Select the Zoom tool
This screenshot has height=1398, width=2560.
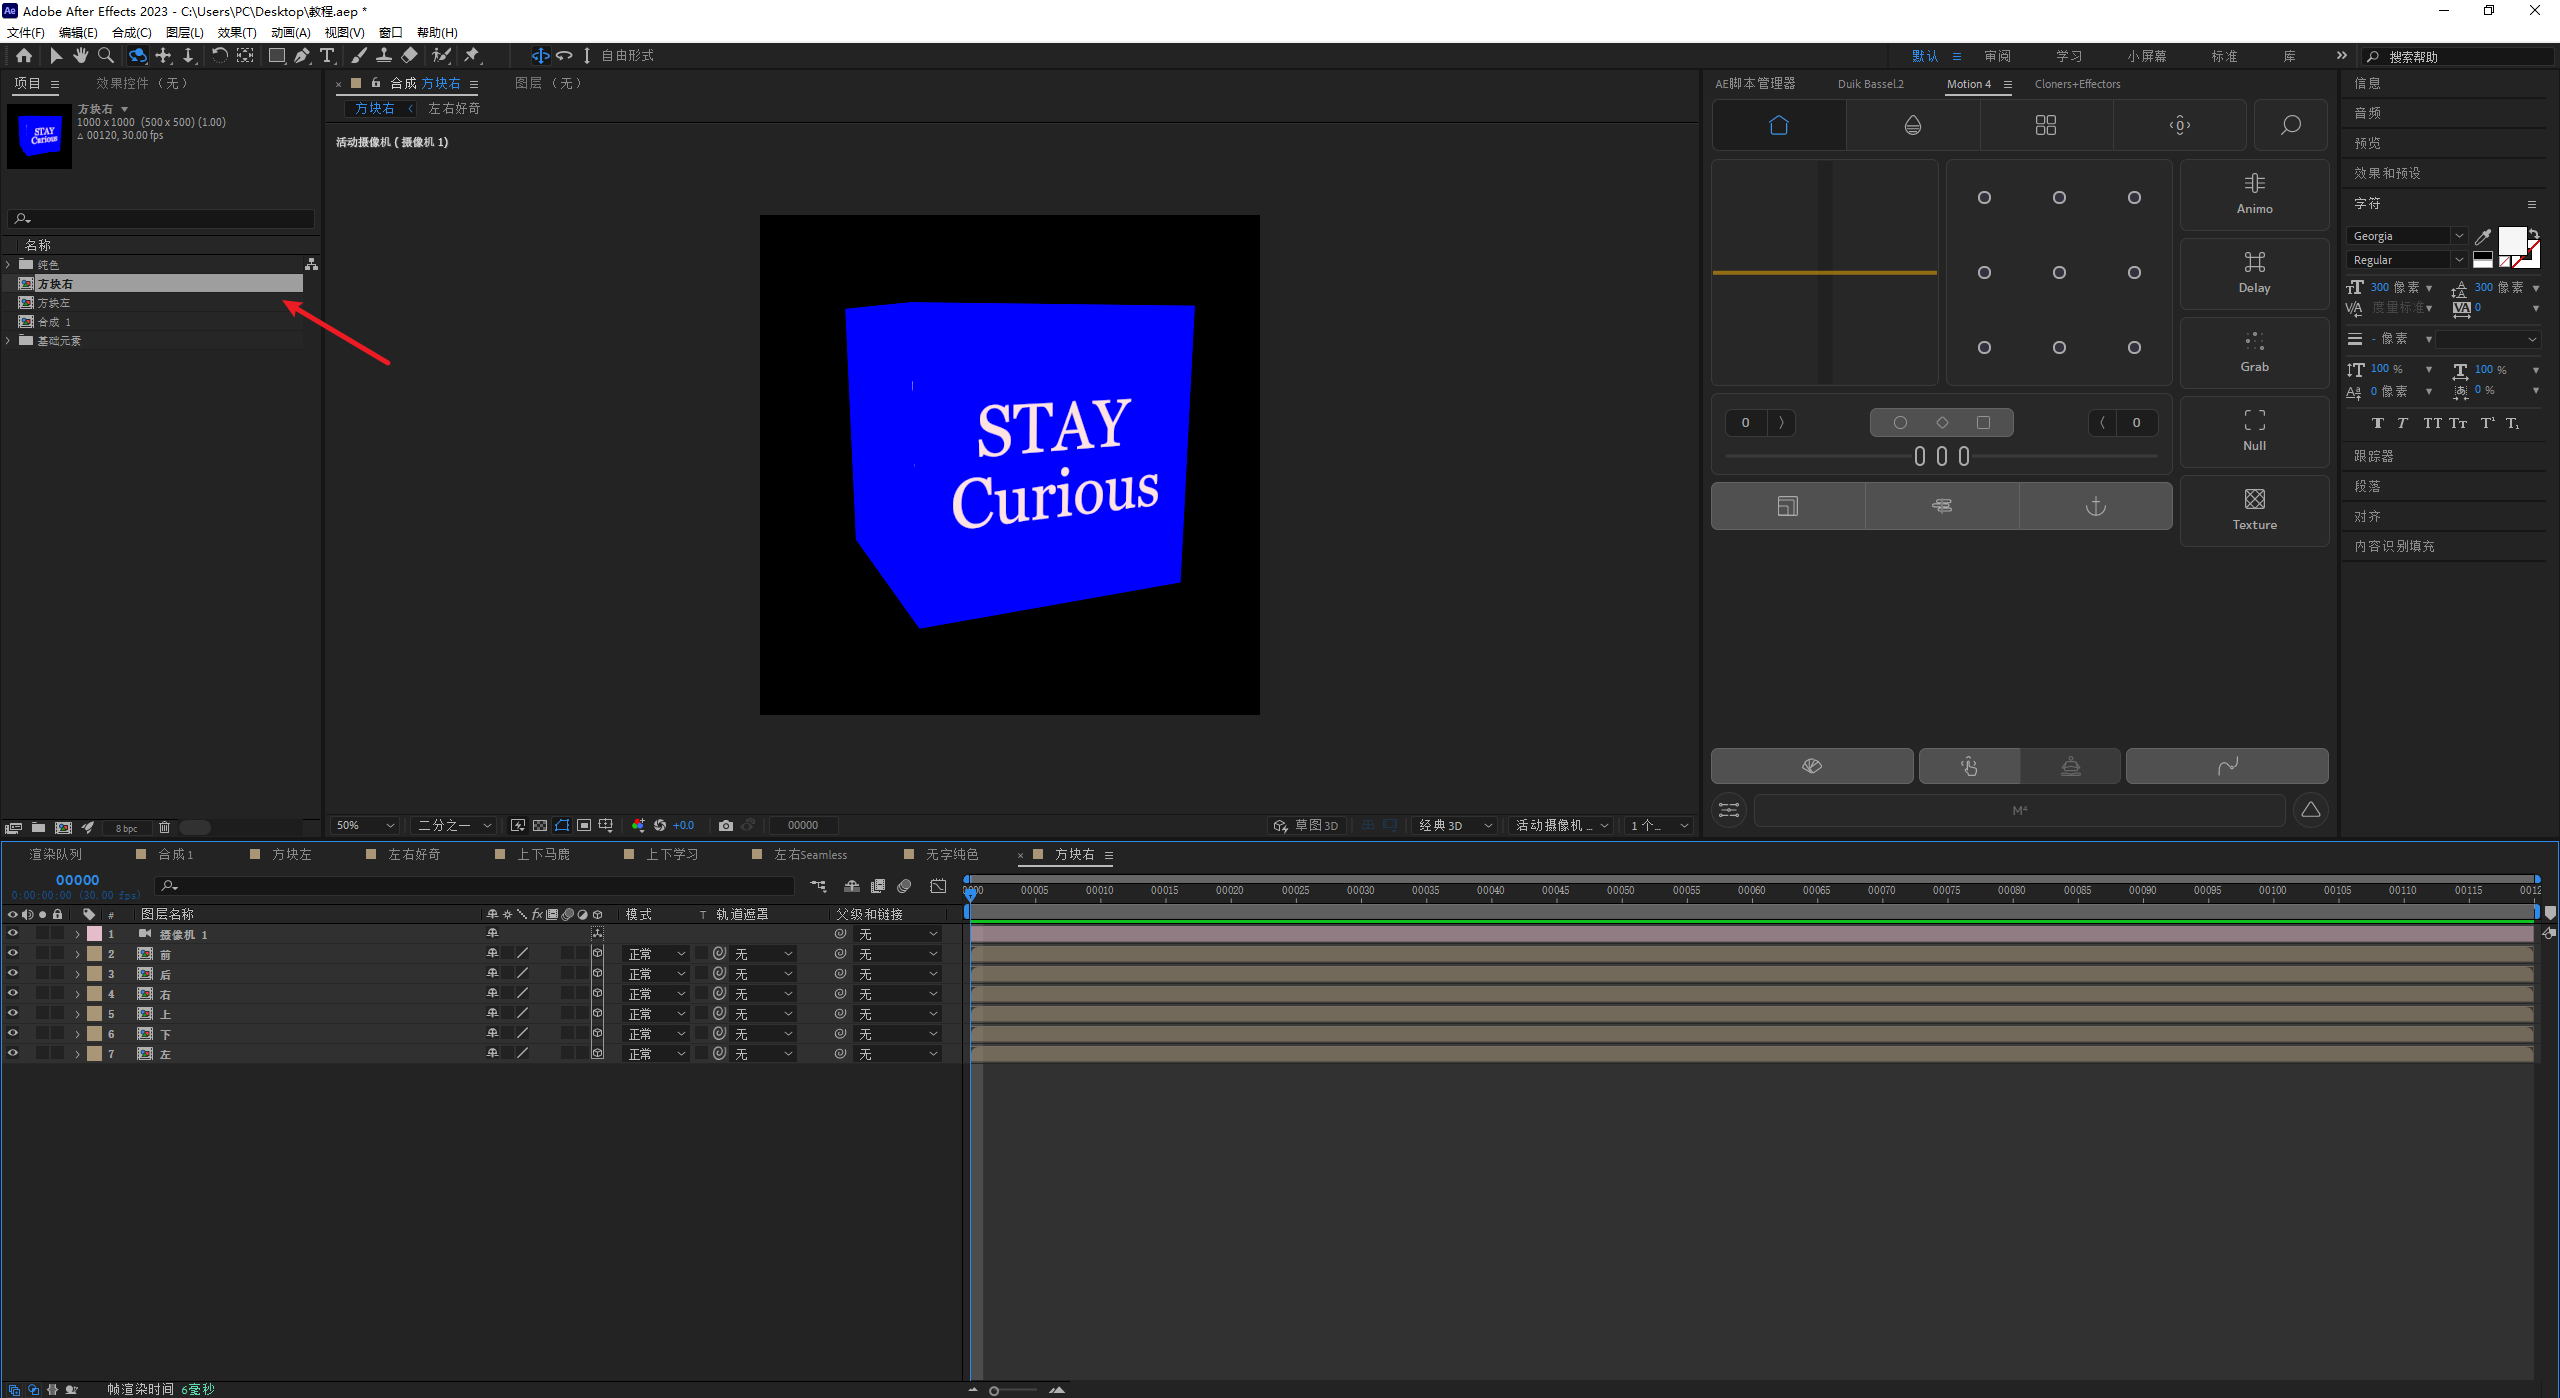coord(106,56)
